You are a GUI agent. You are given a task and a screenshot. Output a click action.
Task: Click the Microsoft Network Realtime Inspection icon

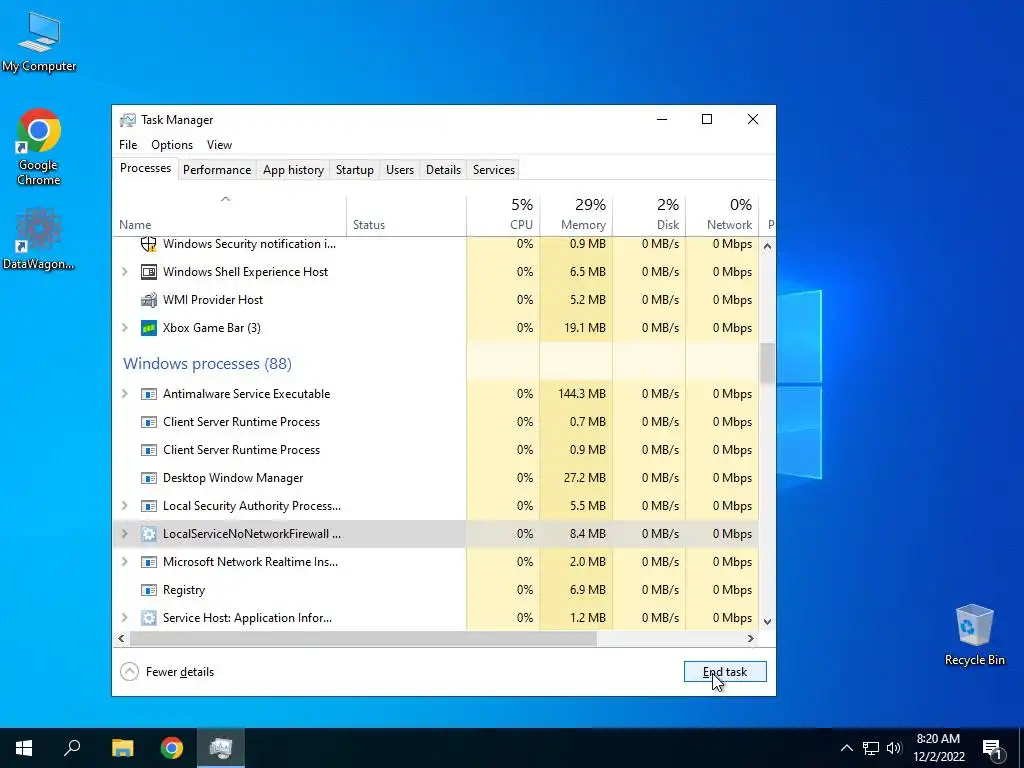click(149, 562)
